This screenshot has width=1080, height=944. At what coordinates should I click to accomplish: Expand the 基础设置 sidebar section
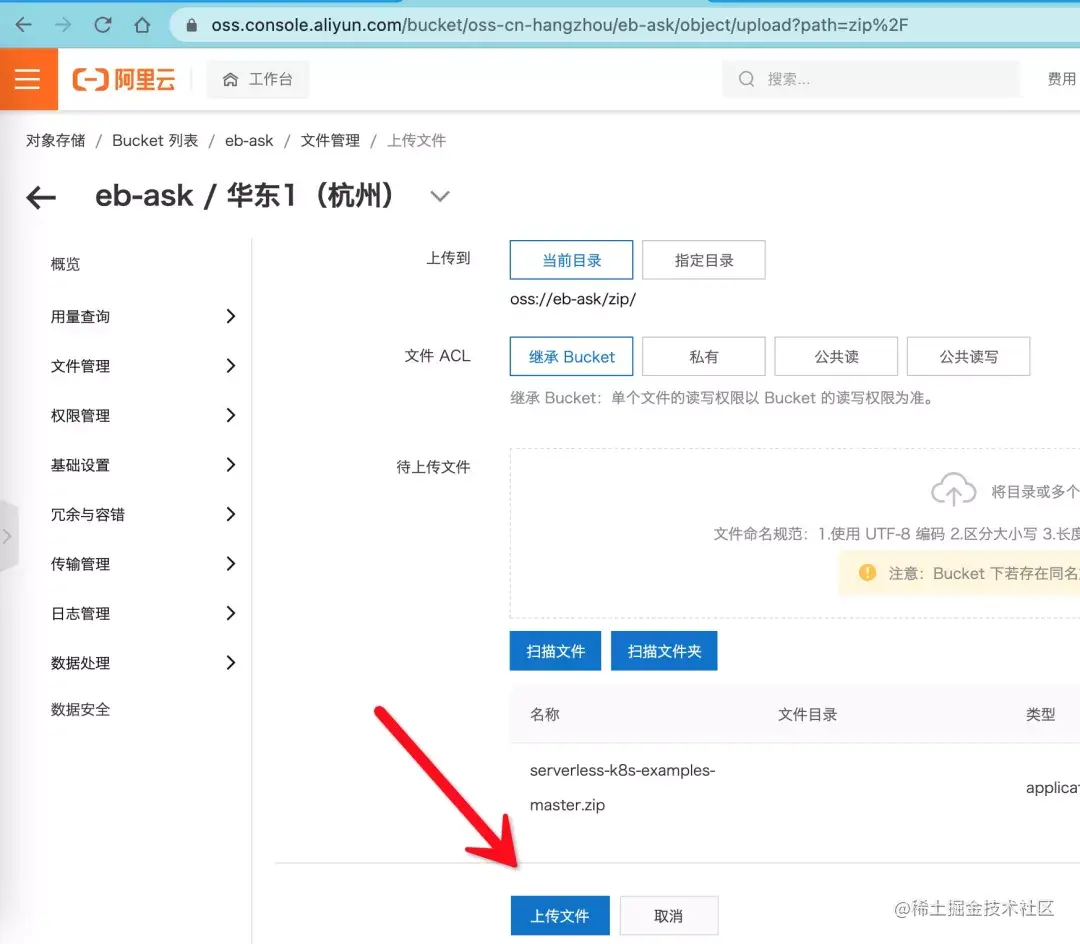pyautogui.click(x=231, y=465)
